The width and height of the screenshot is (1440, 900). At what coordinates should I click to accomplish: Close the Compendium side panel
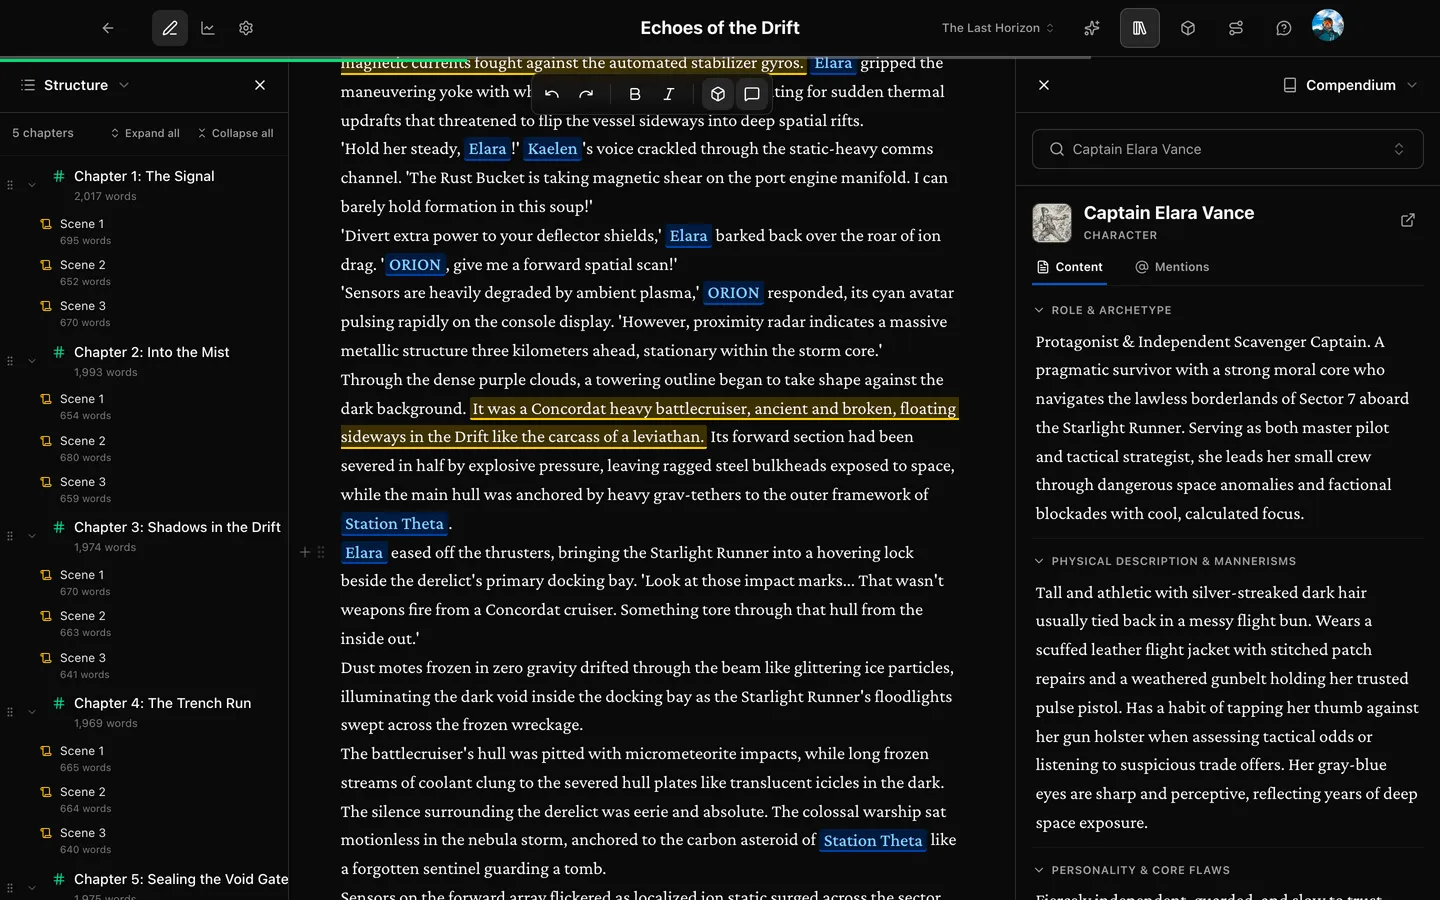pyautogui.click(x=1044, y=85)
